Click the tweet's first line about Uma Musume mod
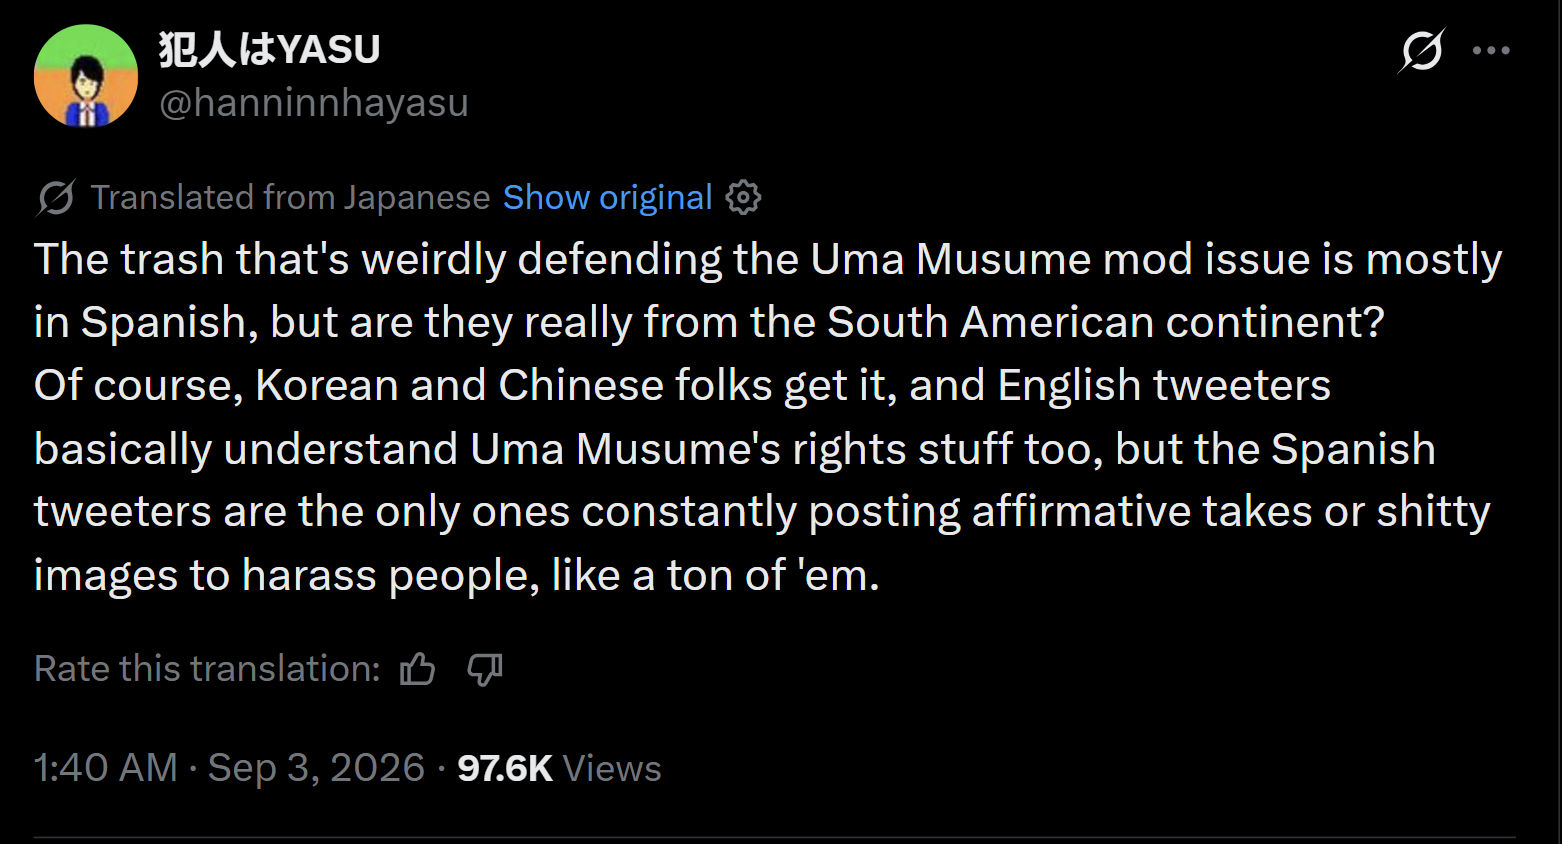 pos(768,259)
